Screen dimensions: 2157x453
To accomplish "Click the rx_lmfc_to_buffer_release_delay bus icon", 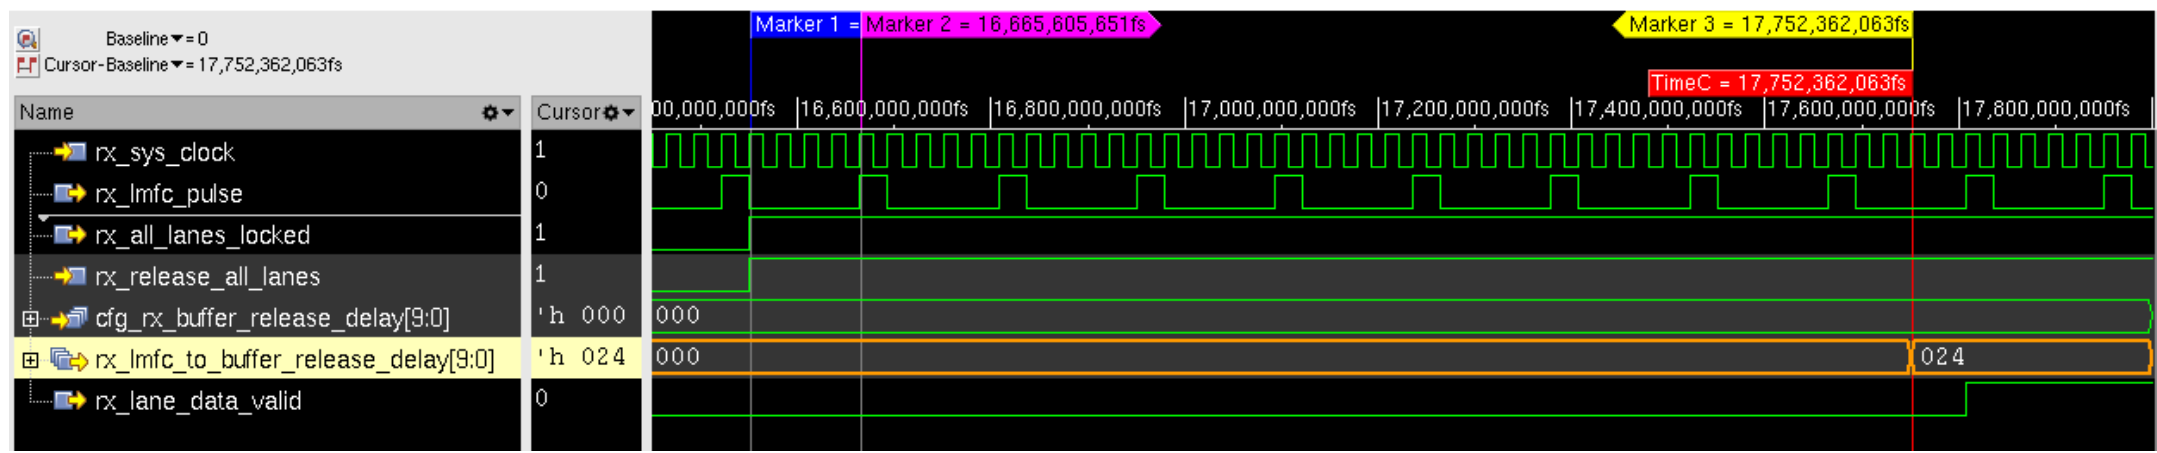I will 70,359.
